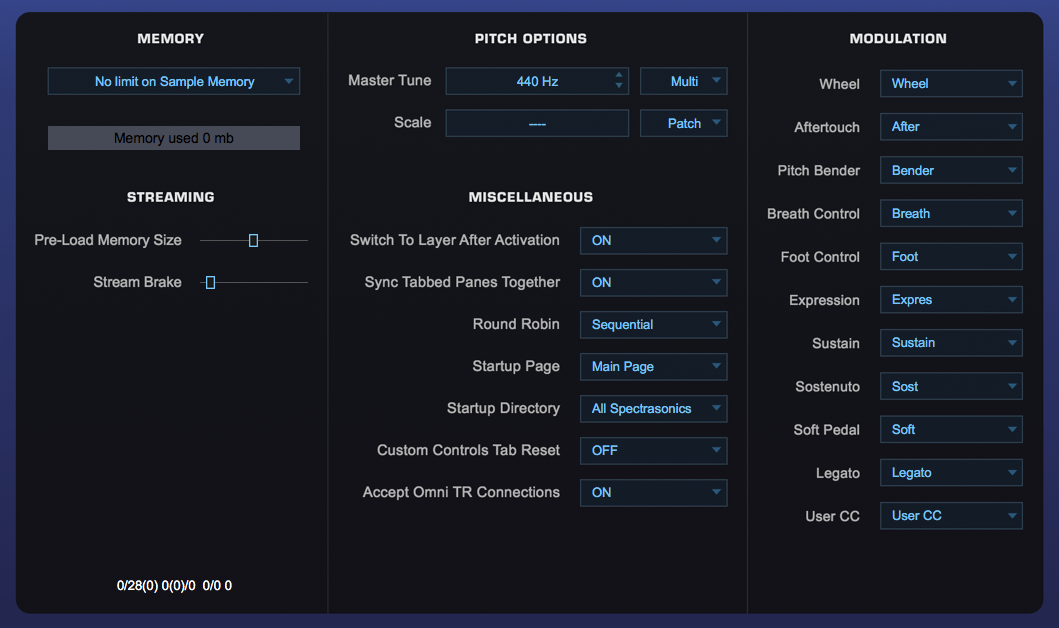The height and width of the screenshot is (628, 1059).
Task: Open the Breath Control modulation dropdown
Action: pyautogui.click(x=951, y=213)
